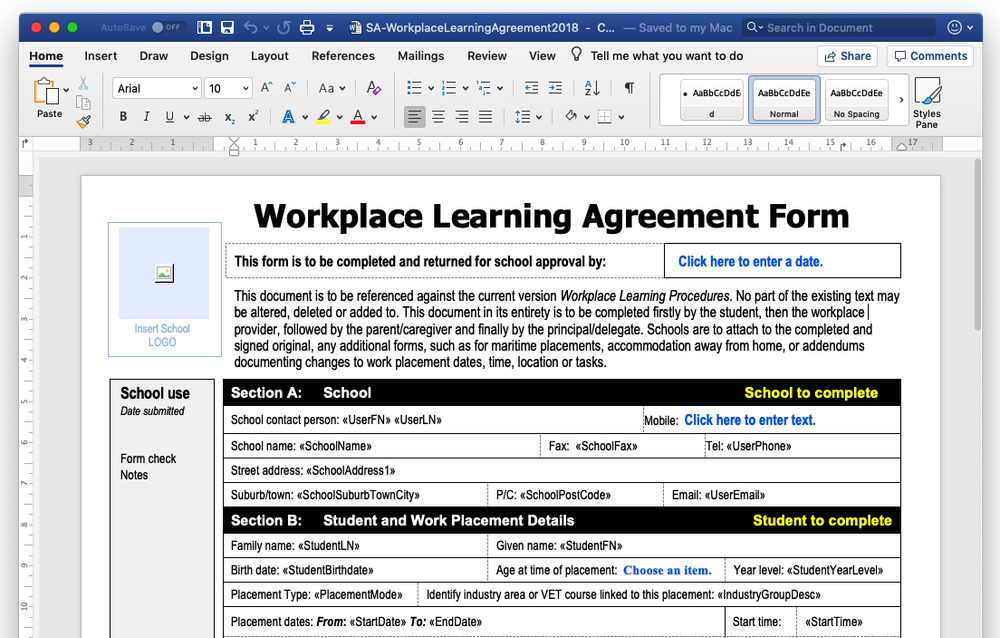The height and width of the screenshot is (638, 1000).
Task: Open quick access toolbar customize arrow
Action: 330,27
